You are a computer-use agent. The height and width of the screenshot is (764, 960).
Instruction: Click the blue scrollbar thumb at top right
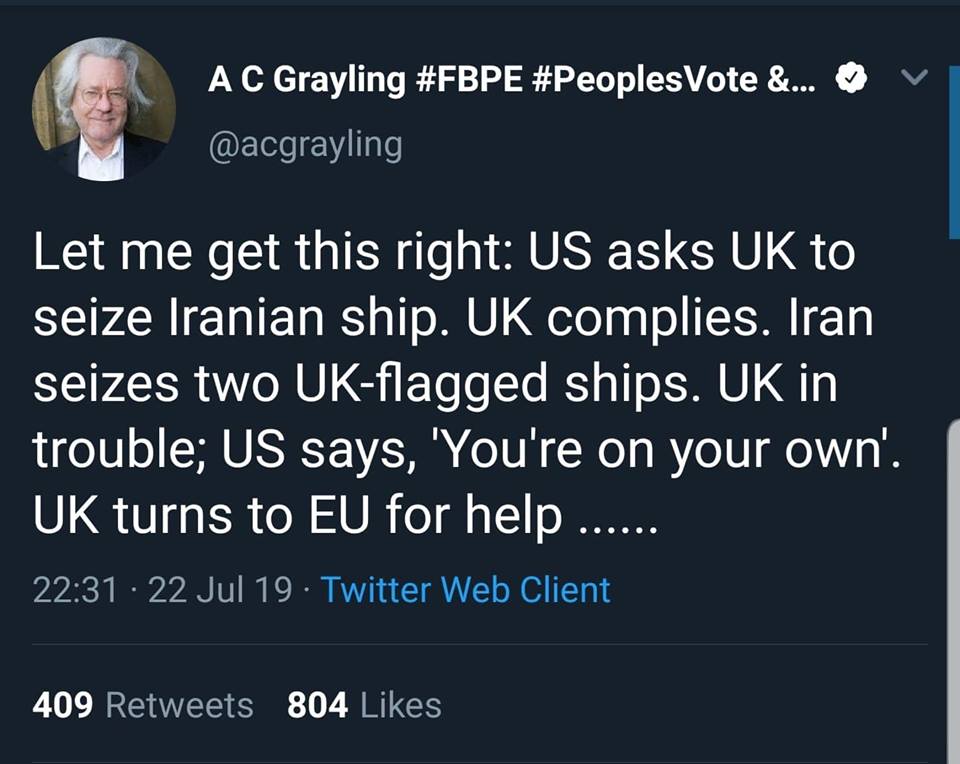pyautogui.click(x=953, y=150)
